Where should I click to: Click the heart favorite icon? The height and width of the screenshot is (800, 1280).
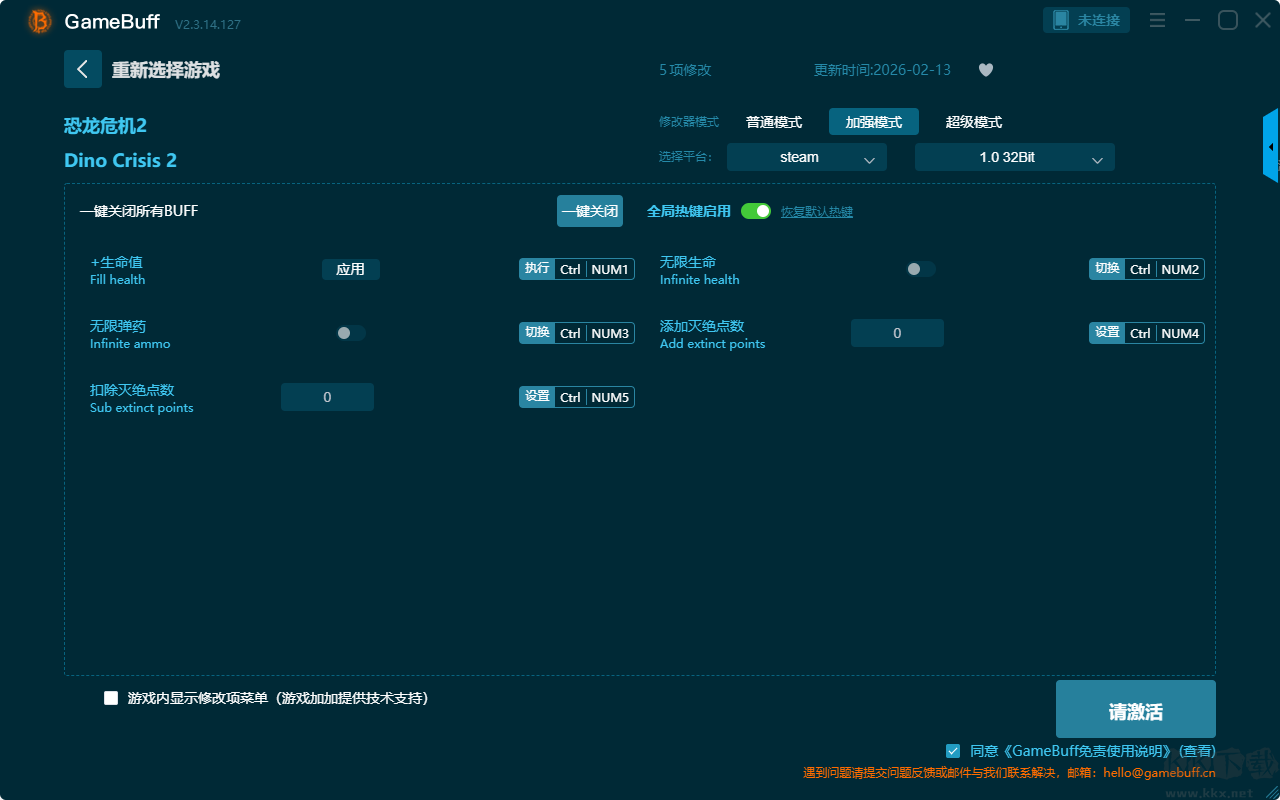pyautogui.click(x=985, y=70)
